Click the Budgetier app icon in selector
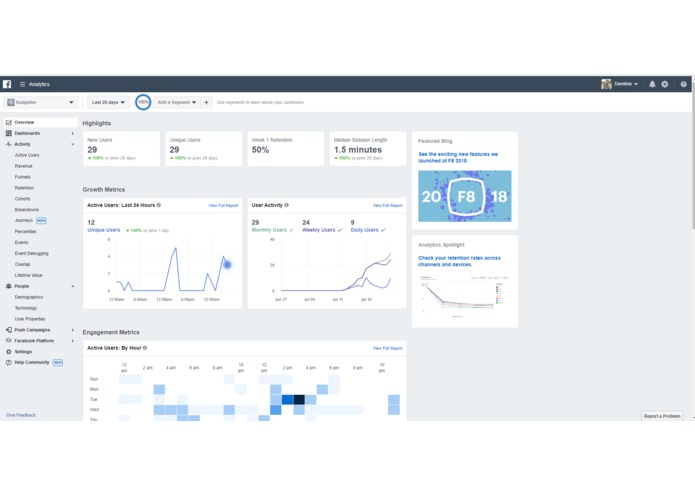 [x=11, y=102]
